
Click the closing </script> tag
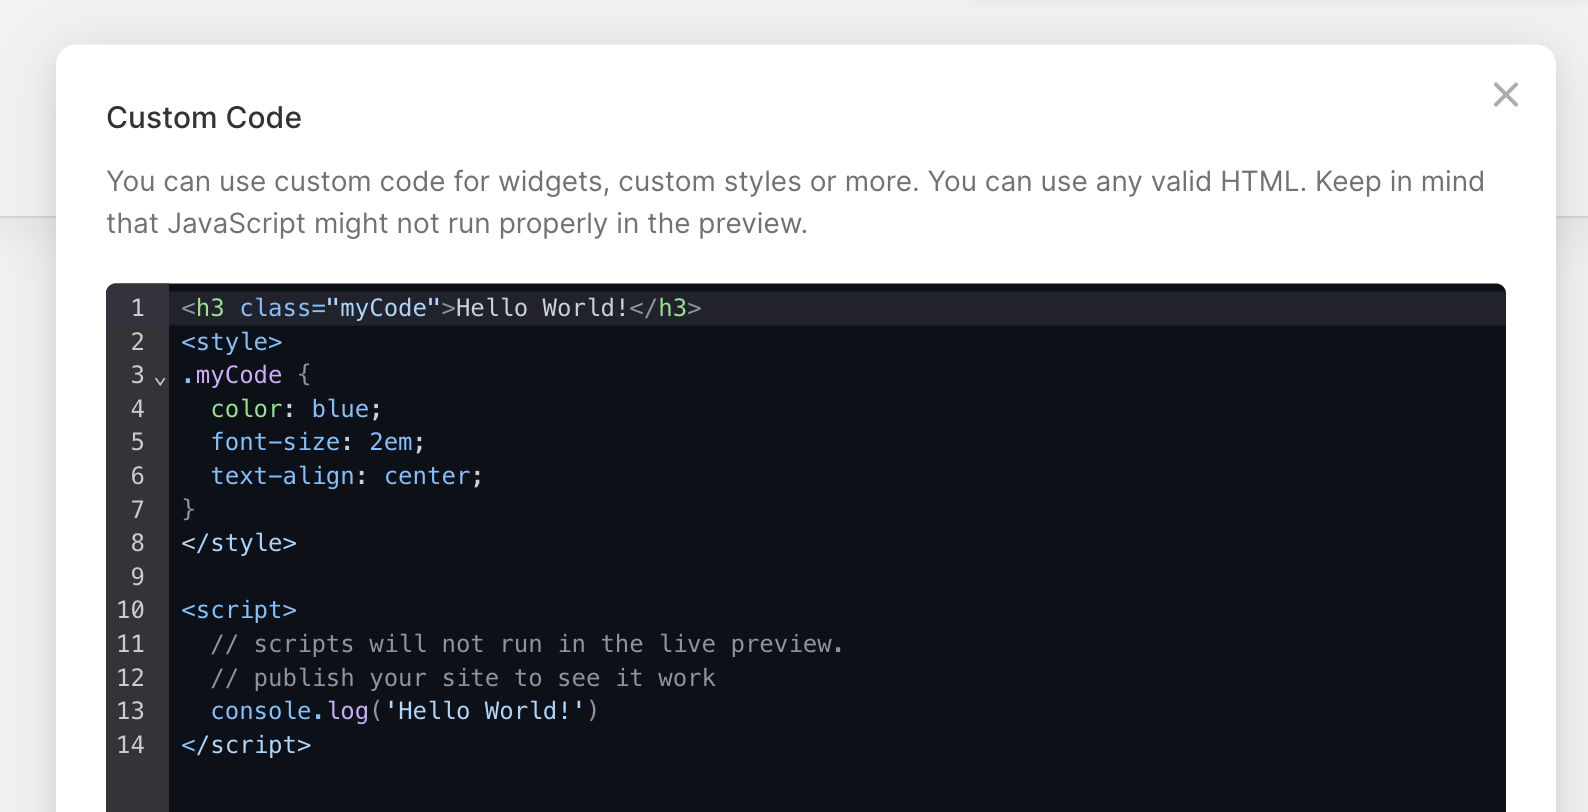coord(246,745)
